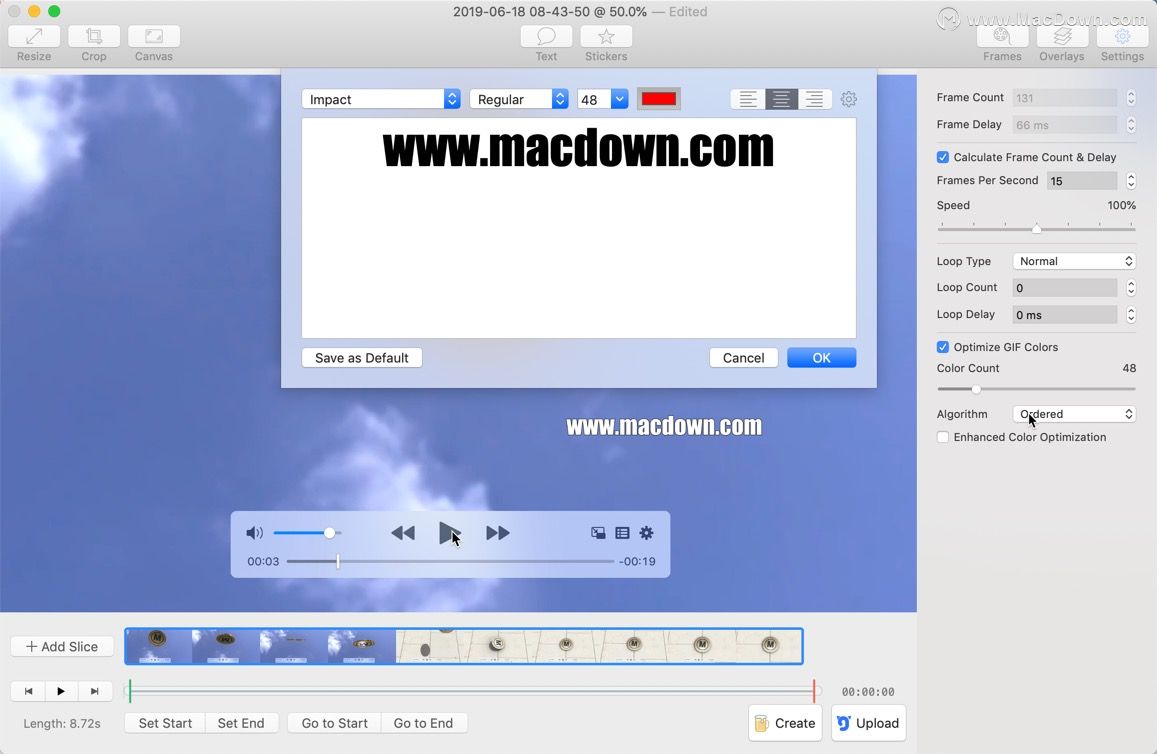The width and height of the screenshot is (1157, 754).
Task: Click the Frames Per Second field
Action: pos(1082,181)
